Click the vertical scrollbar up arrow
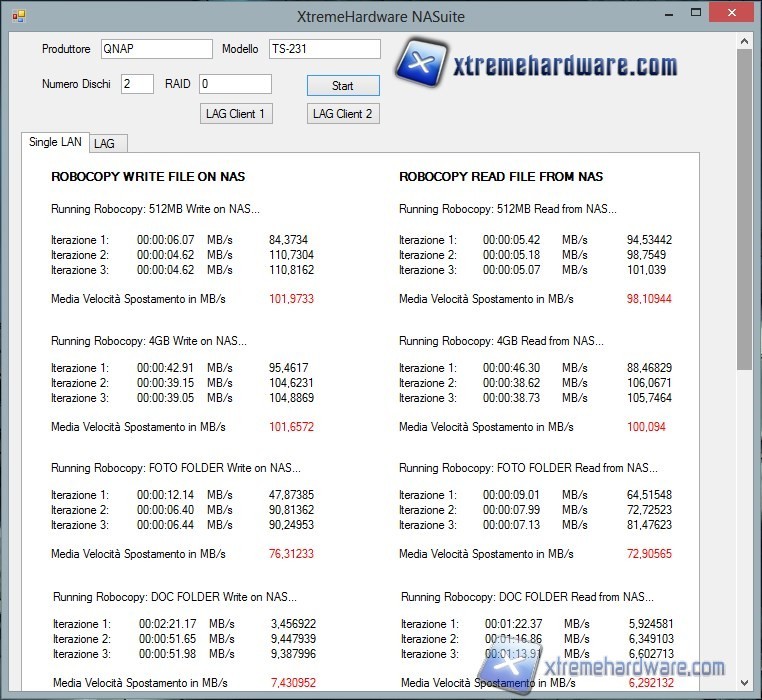This screenshot has width=762, height=700. [744, 41]
